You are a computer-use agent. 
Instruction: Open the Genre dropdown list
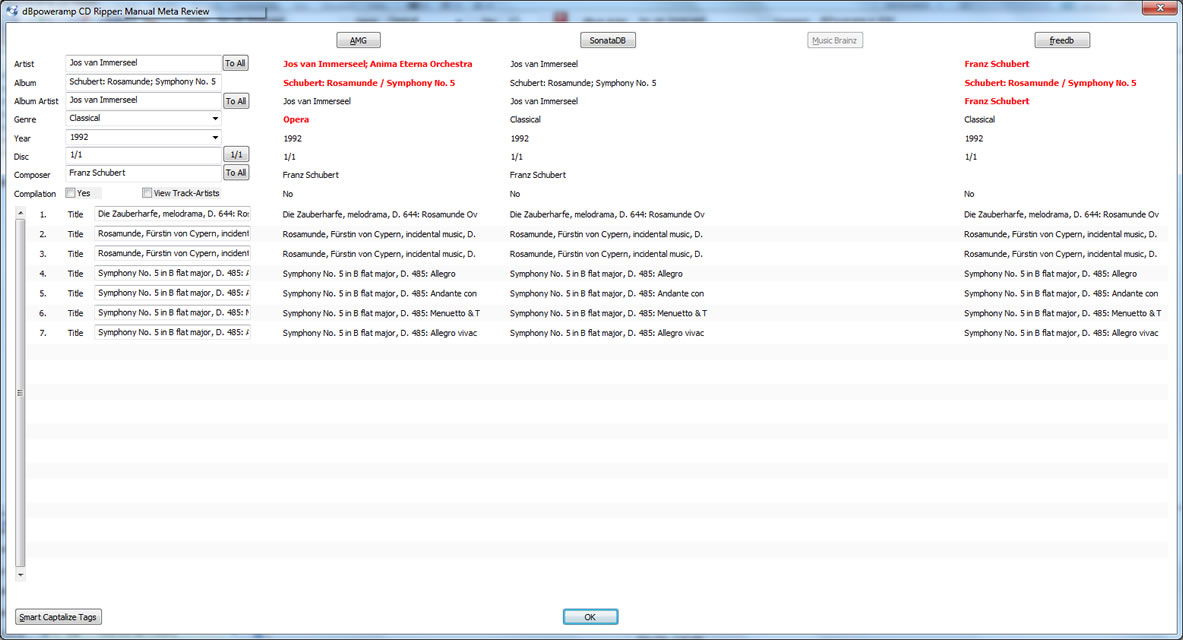coord(215,119)
